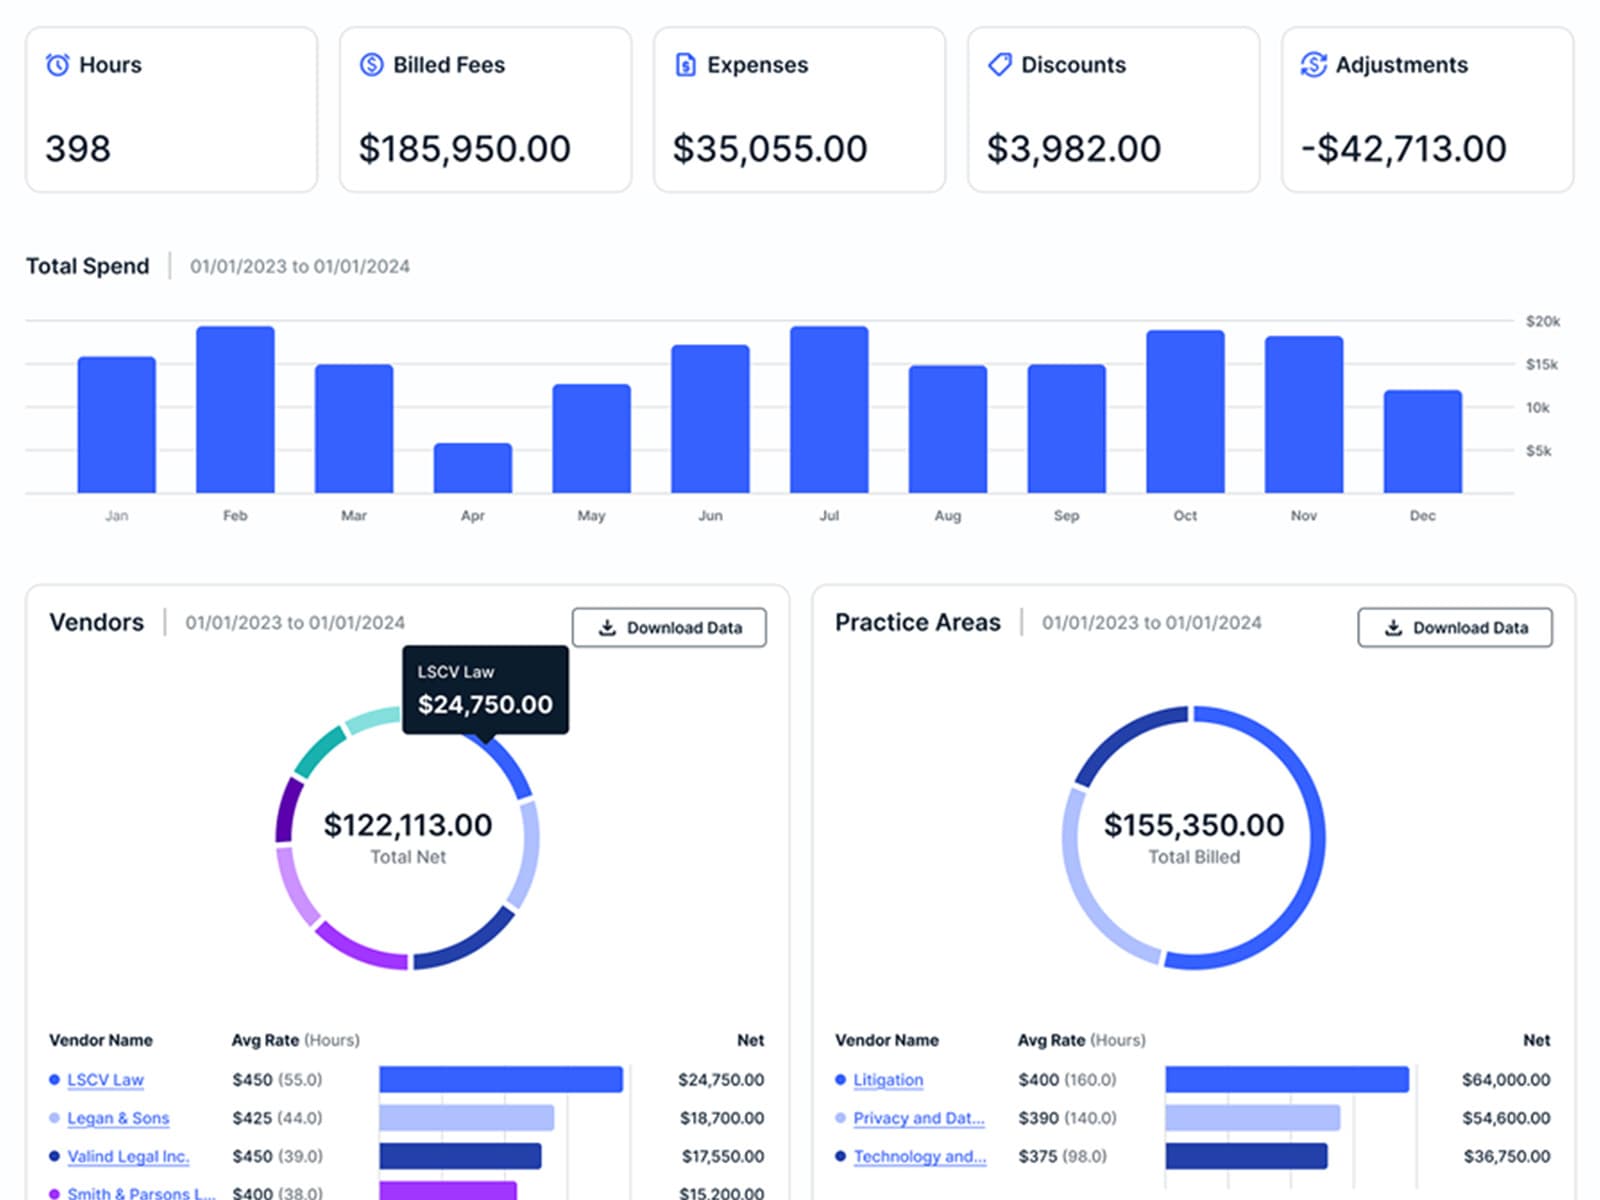Click the Privacy and Dat... legend dot
Image resolution: width=1600 pixels, height=1200 pixels.
point(840,1118)
